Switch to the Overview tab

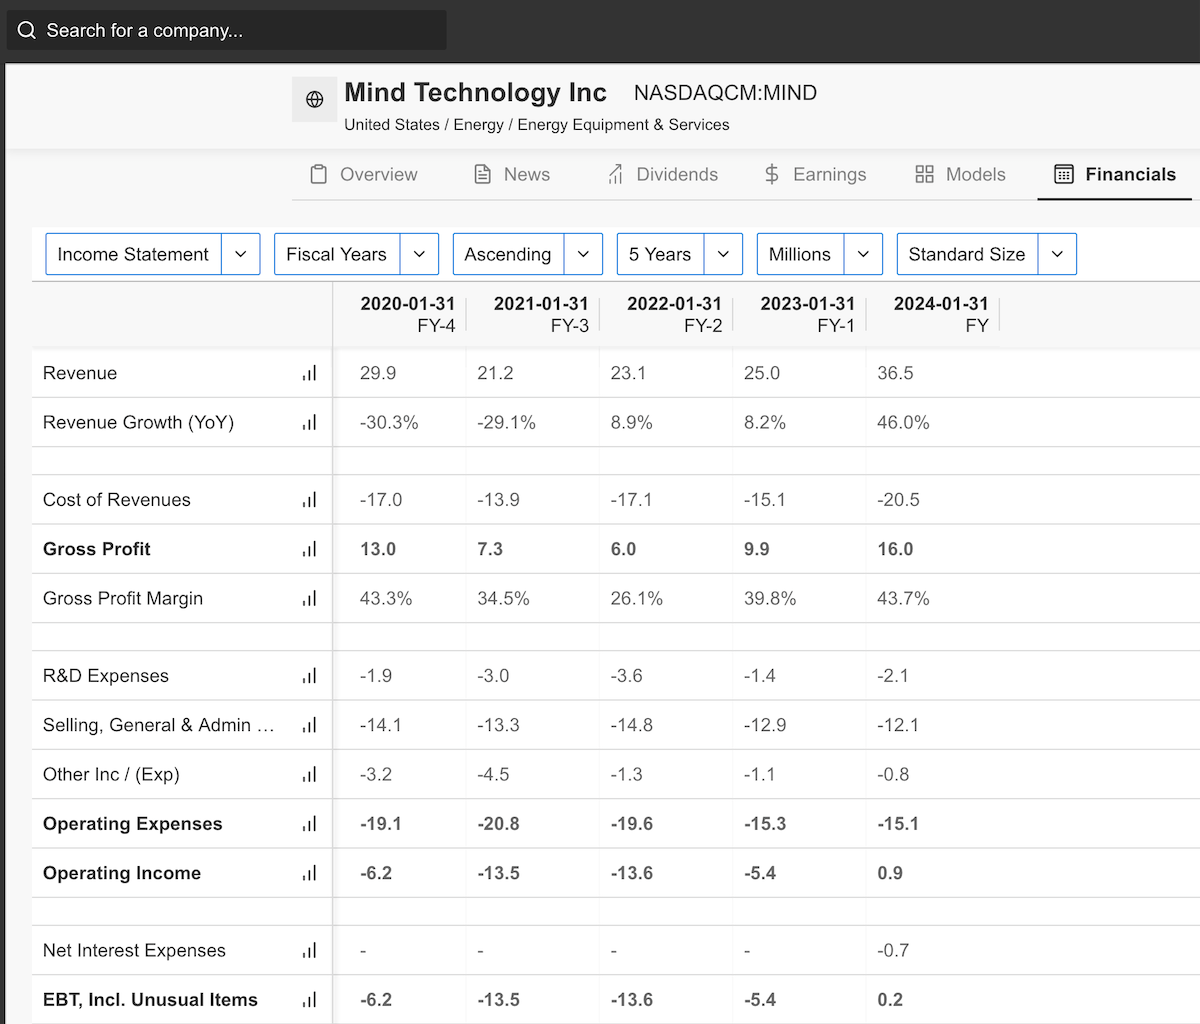coord(363,174)
